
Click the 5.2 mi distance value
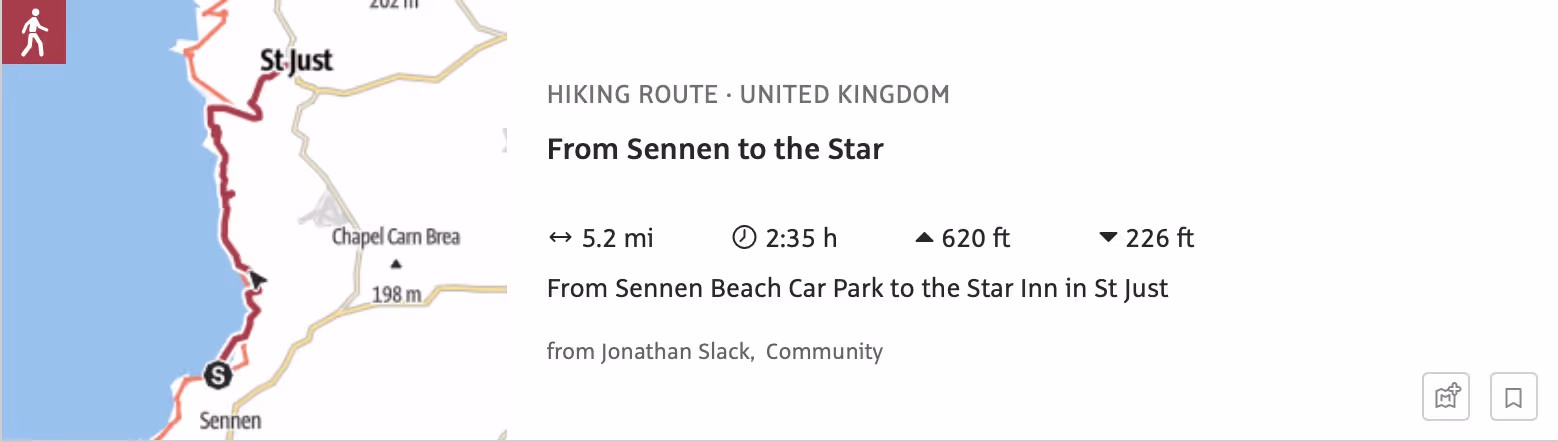click(617, 238)
